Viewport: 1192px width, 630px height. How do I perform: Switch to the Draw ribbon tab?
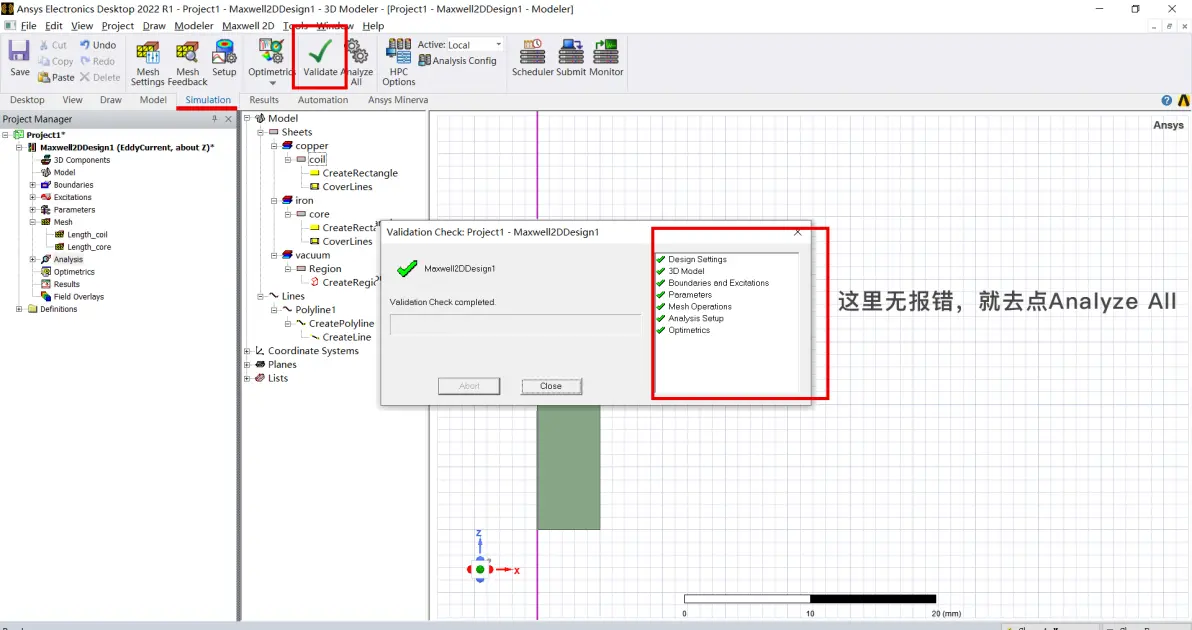click(111, 100)
